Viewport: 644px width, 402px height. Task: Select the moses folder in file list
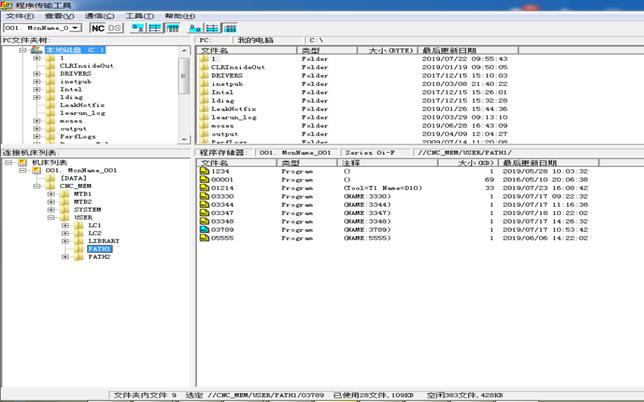pyautogui.click(x=222, y=126)
